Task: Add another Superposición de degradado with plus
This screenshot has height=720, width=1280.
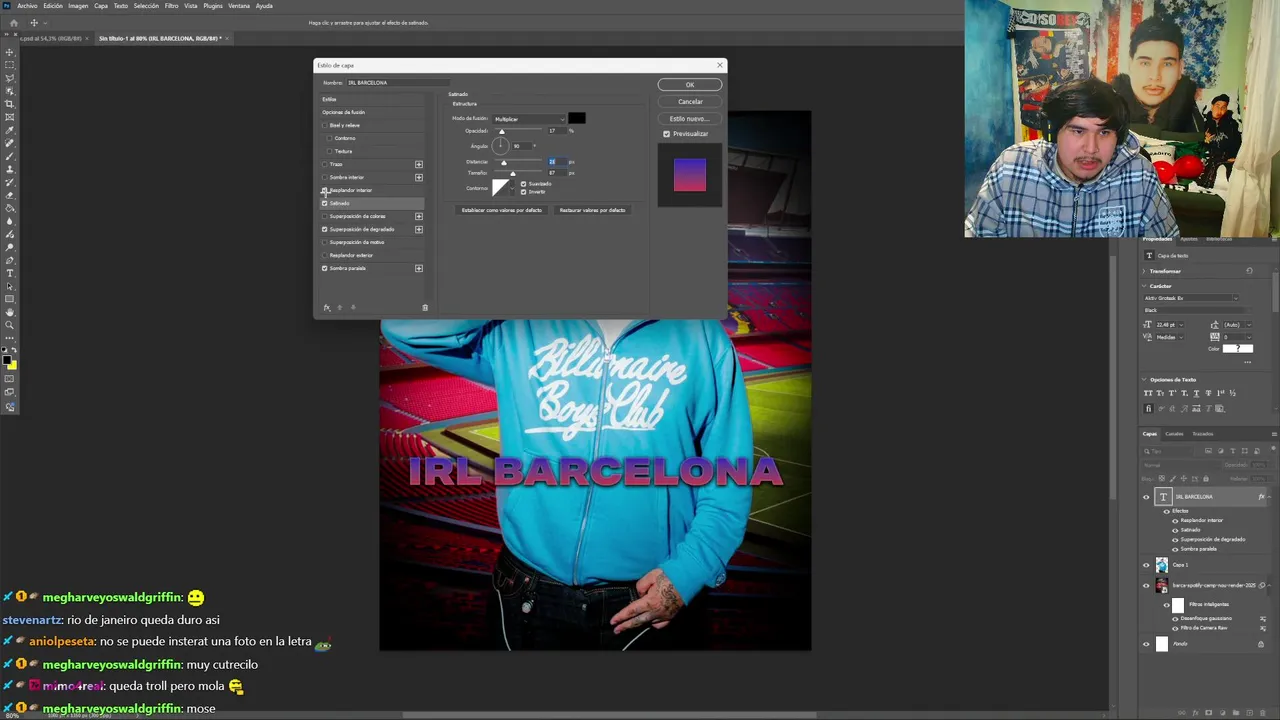Action: tap(419, 229)
